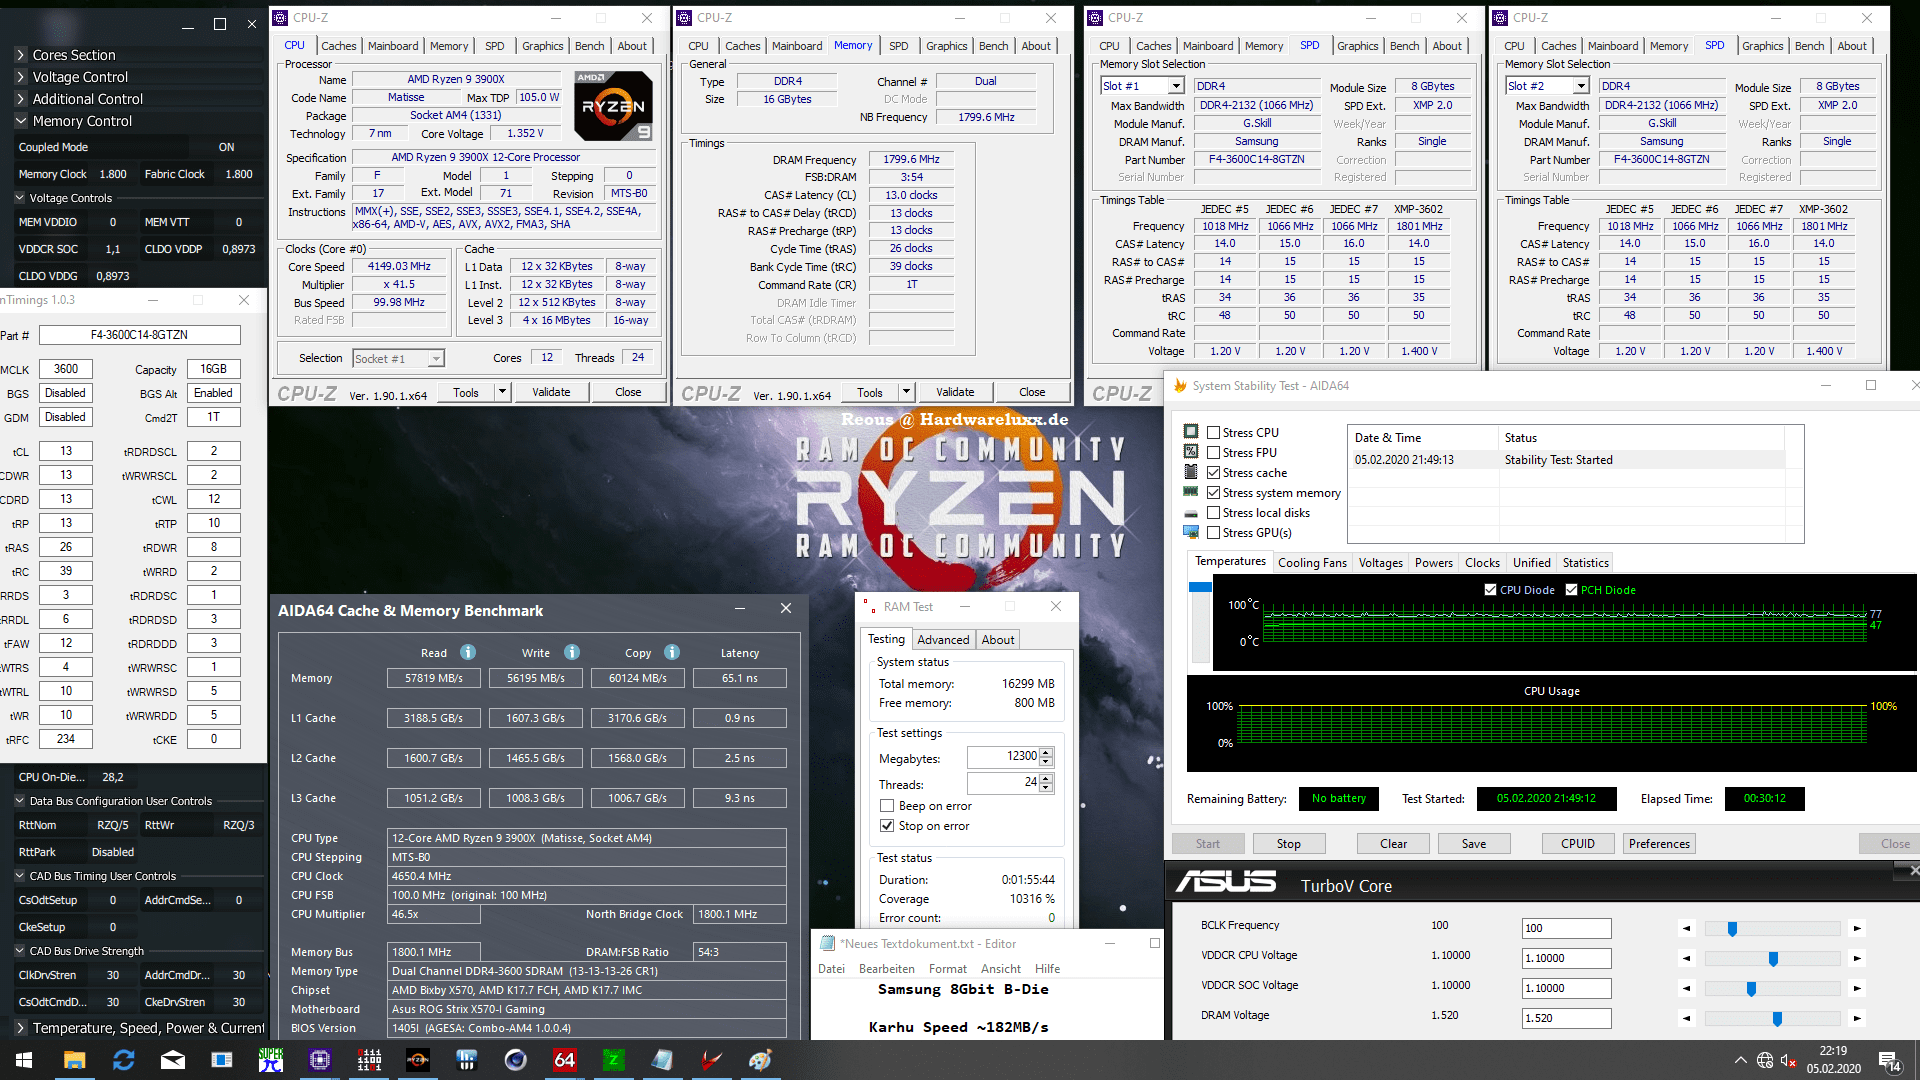
Task: Enable the Stress GPU(s) checkbox
Action: pos(1213,533)
